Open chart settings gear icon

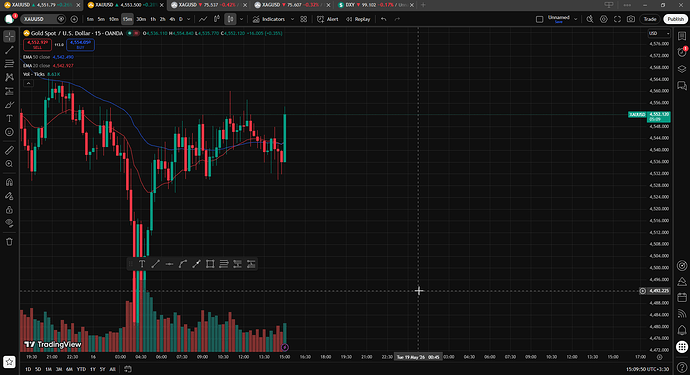click(604, 19)
